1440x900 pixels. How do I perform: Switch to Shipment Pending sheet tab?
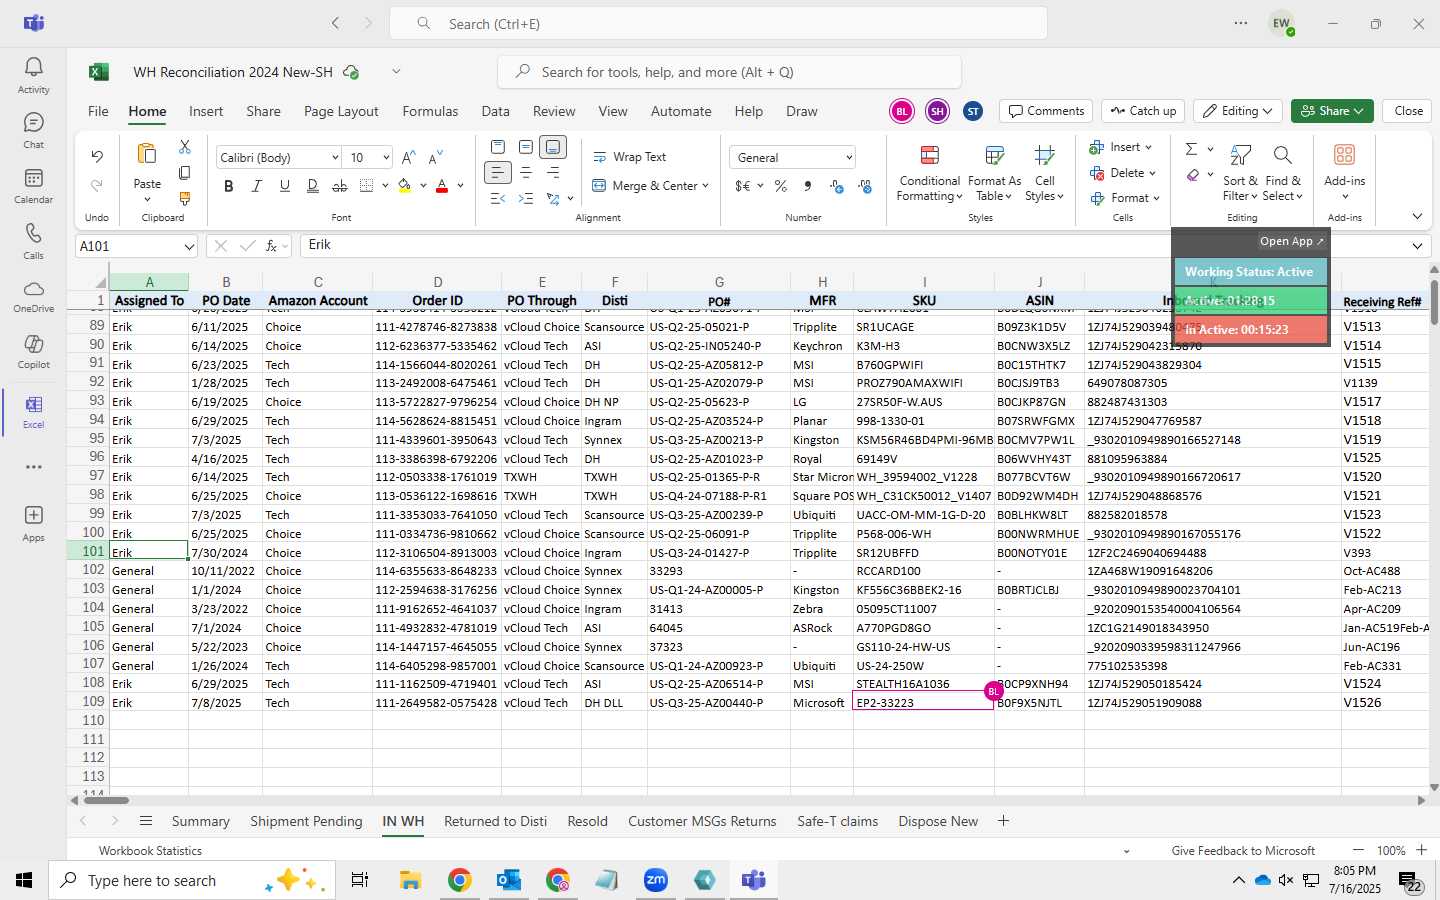point(306,821)
